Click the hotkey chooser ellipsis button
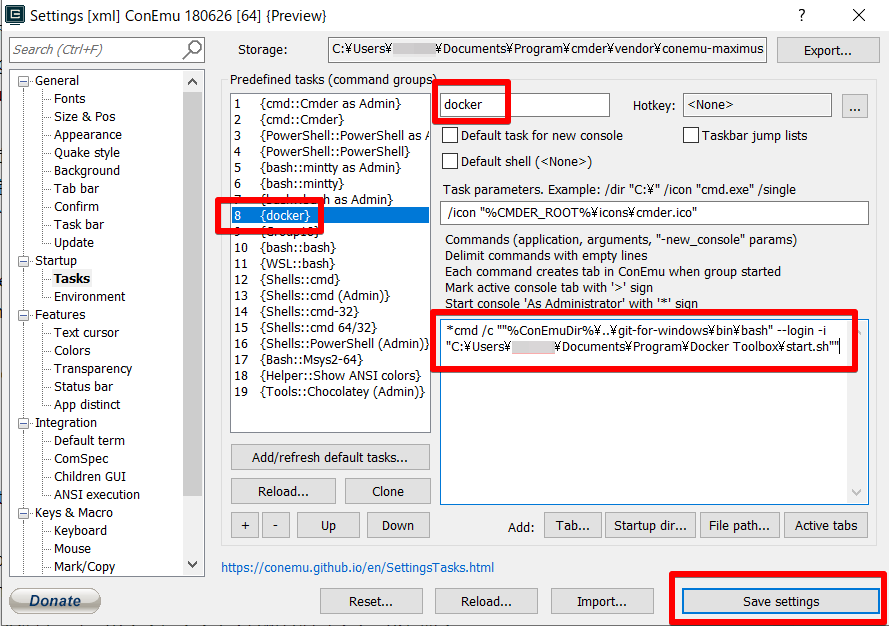The width and height of the screenshot is (892, 629). coord(854,106)
